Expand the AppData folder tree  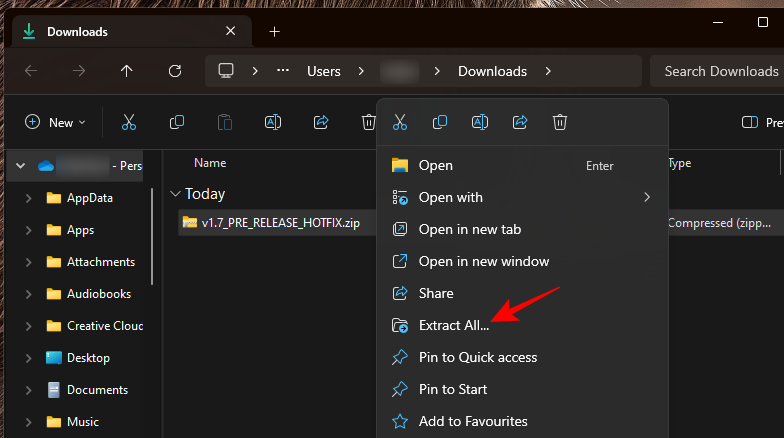28,198
